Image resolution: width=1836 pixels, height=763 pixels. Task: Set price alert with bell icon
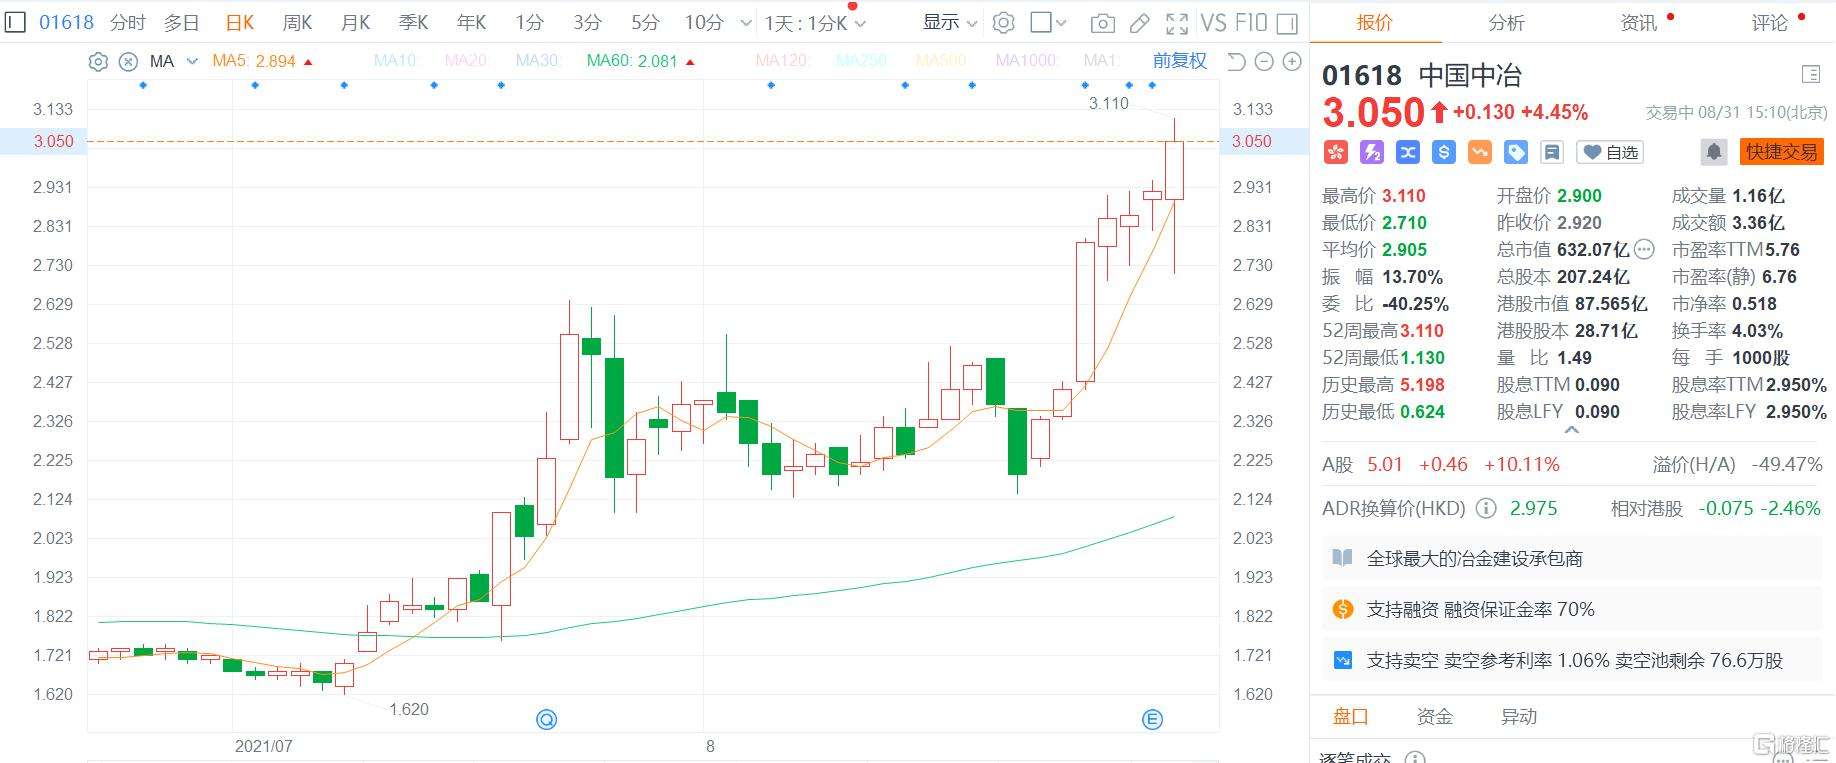(x=1714, y=152)
